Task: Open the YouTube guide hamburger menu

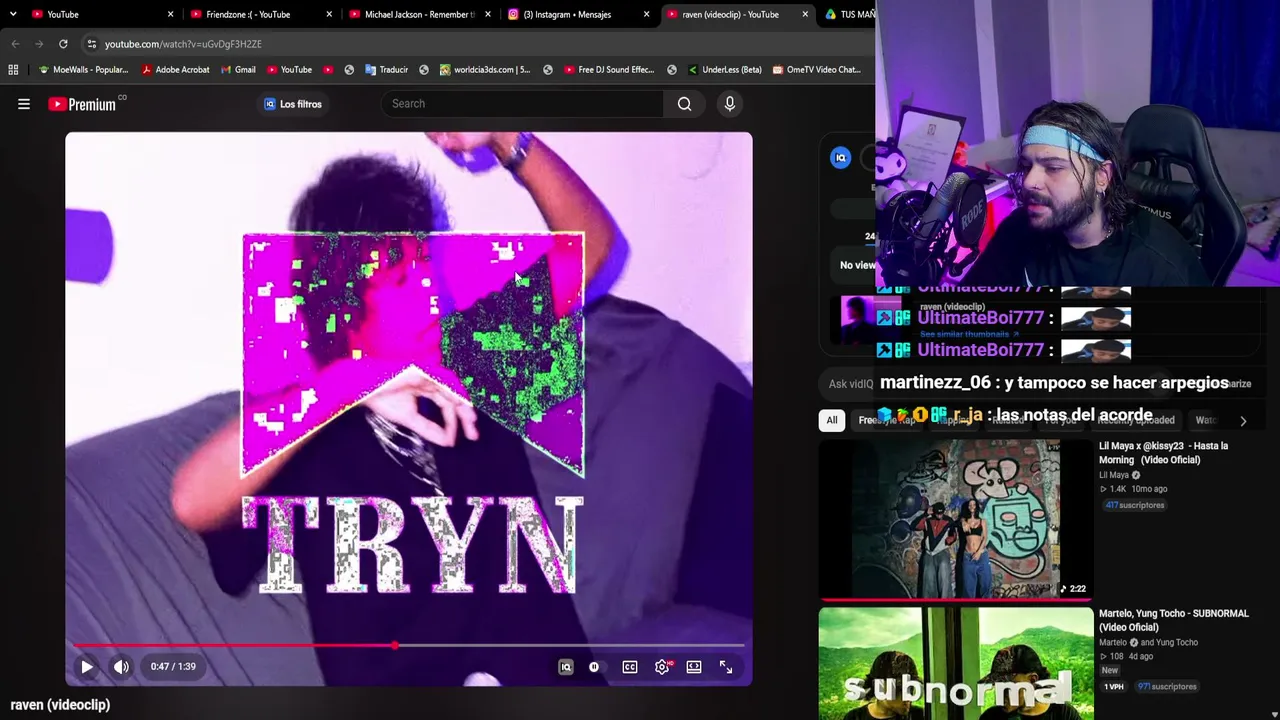Action: [24, 104]
